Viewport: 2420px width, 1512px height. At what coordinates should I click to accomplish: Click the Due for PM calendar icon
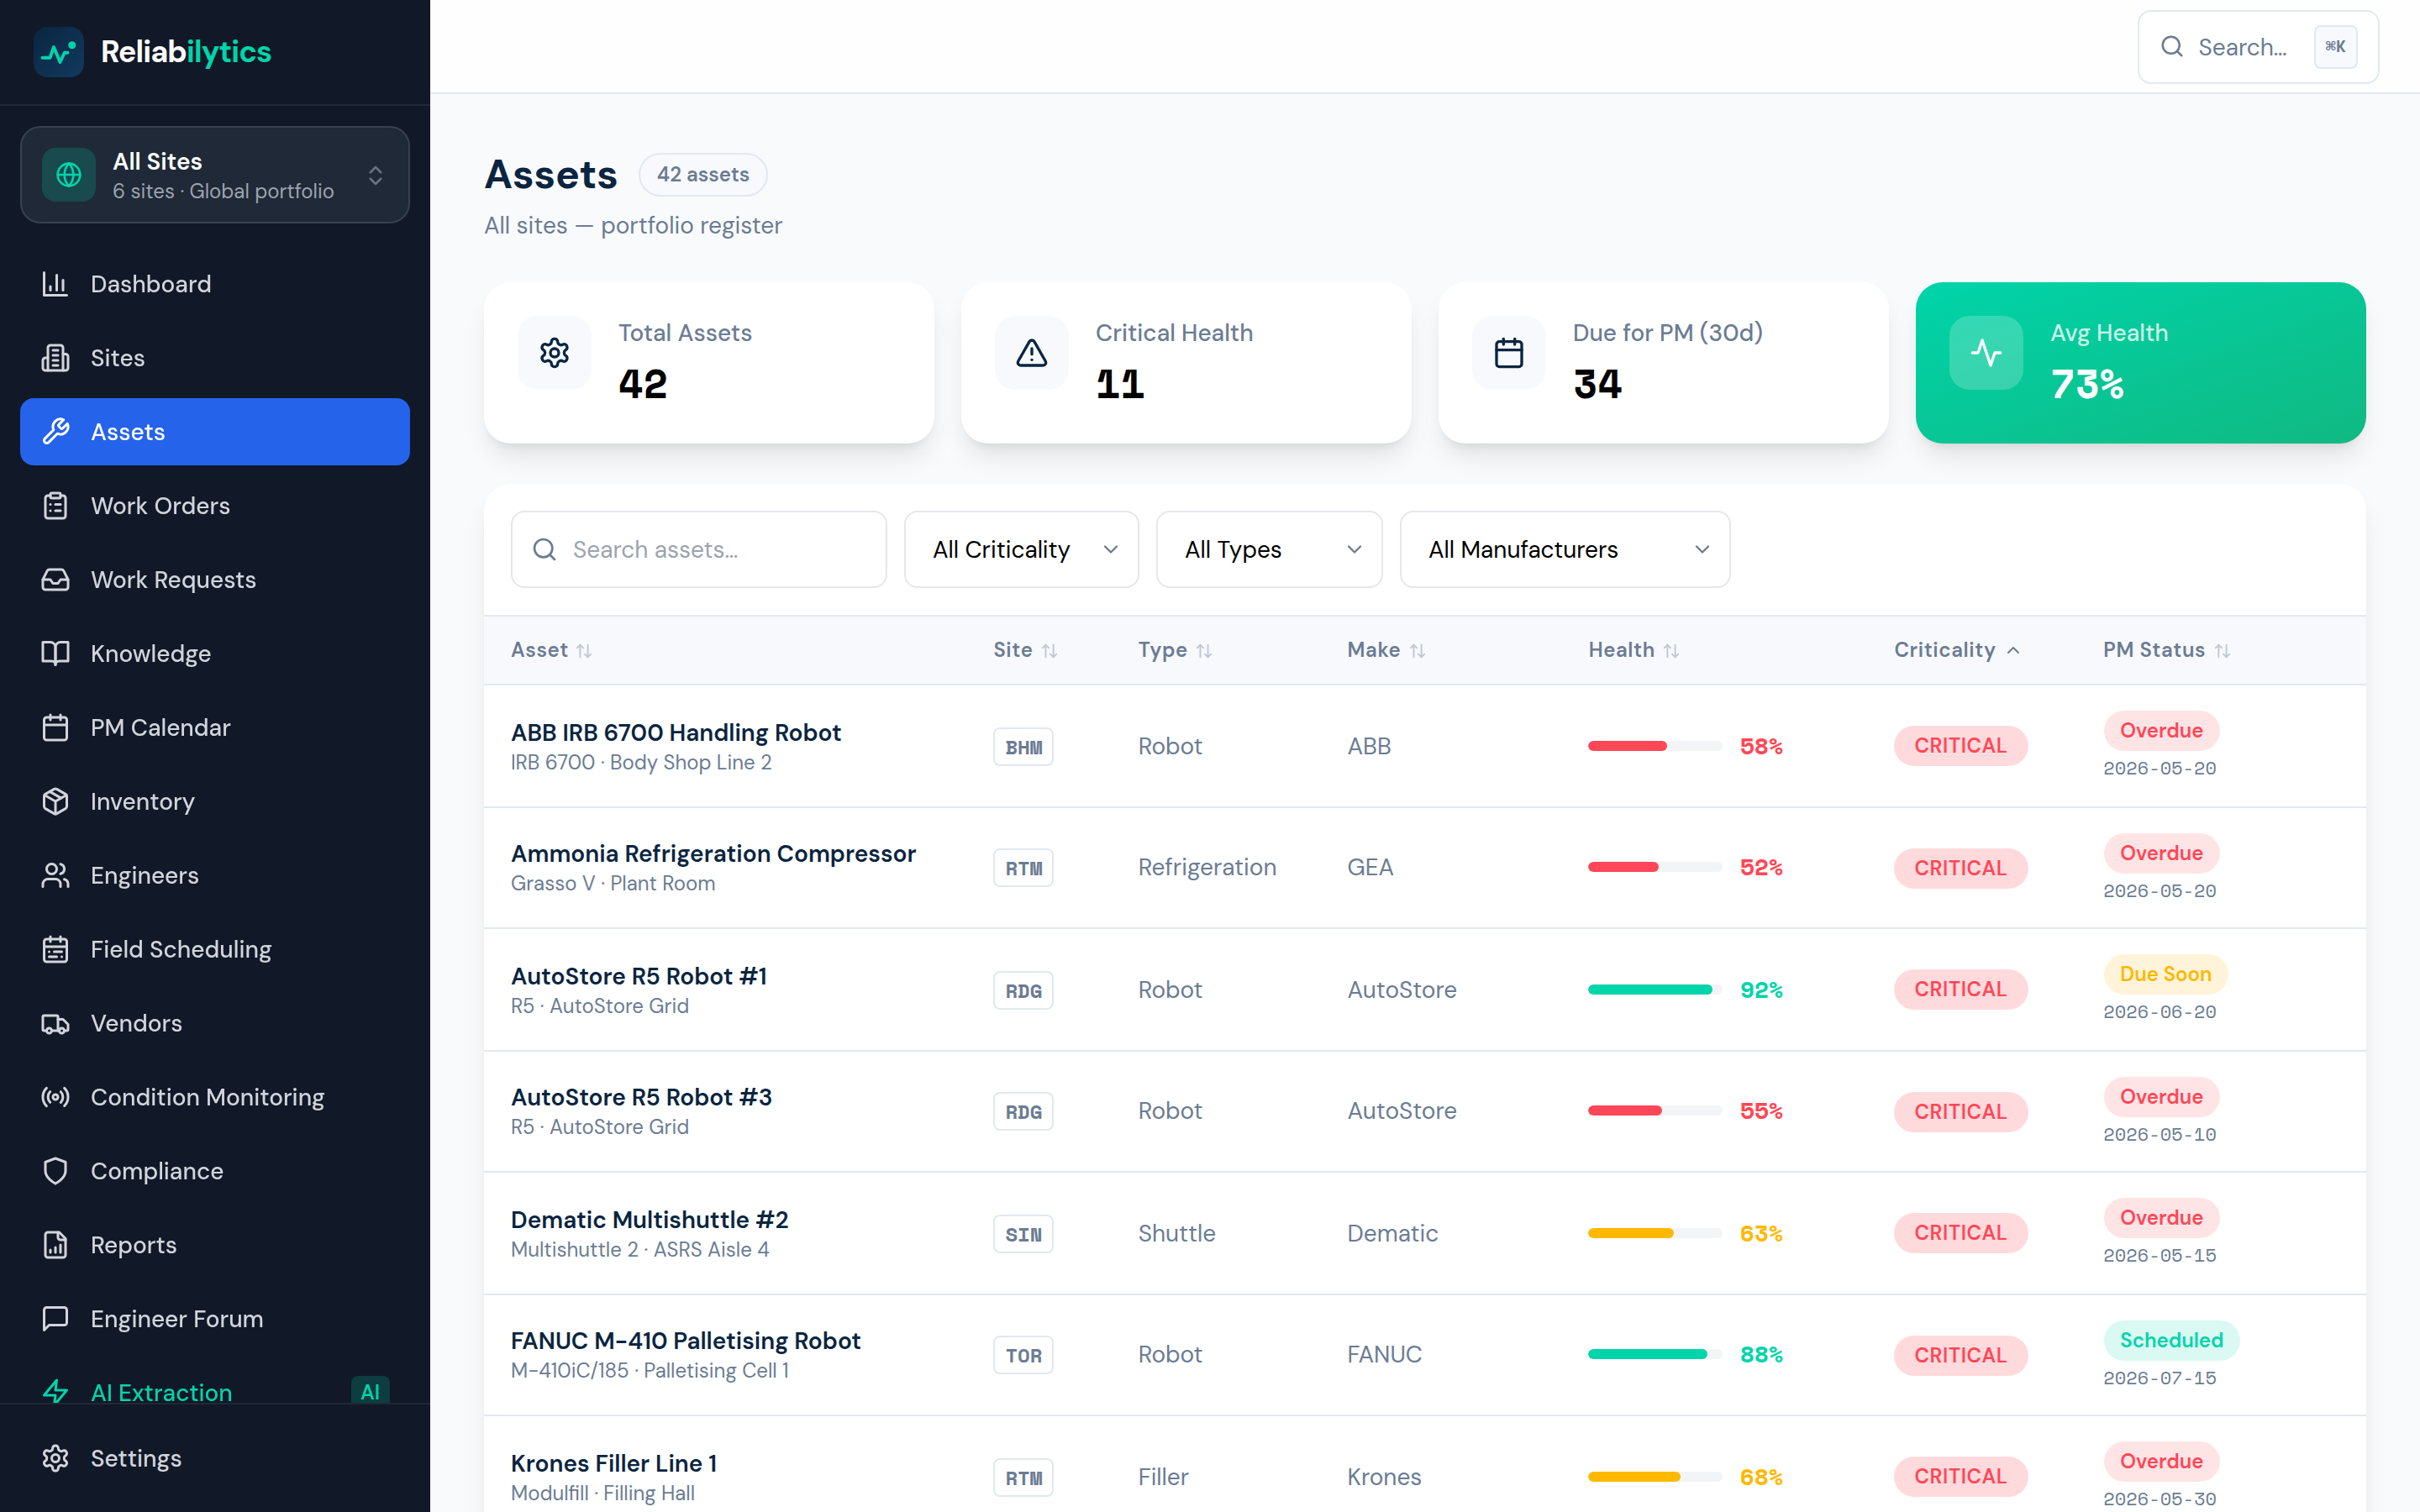pos(1508,353)
